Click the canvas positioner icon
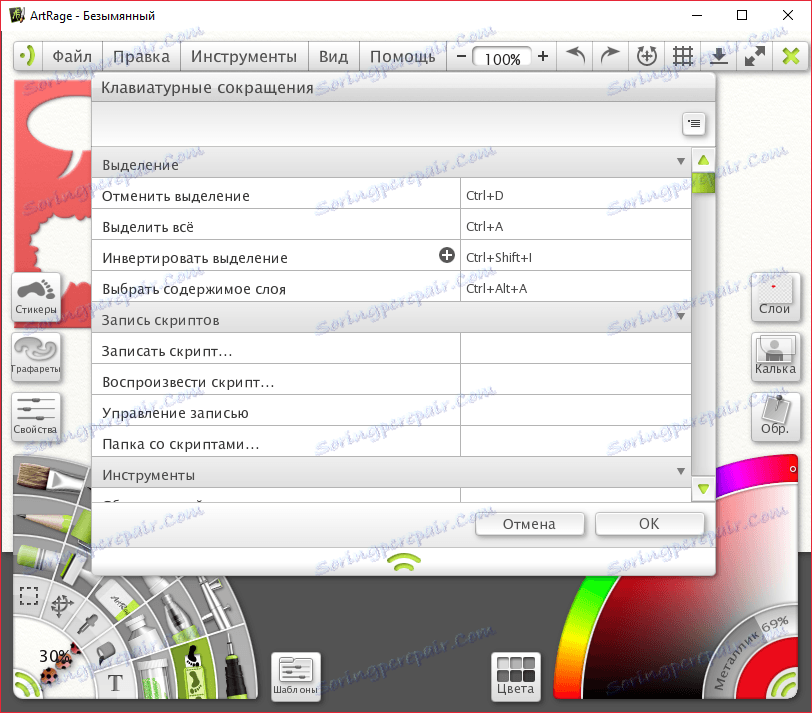The height and width of the screenshot is (728, 812). click(x=647, y=55)
